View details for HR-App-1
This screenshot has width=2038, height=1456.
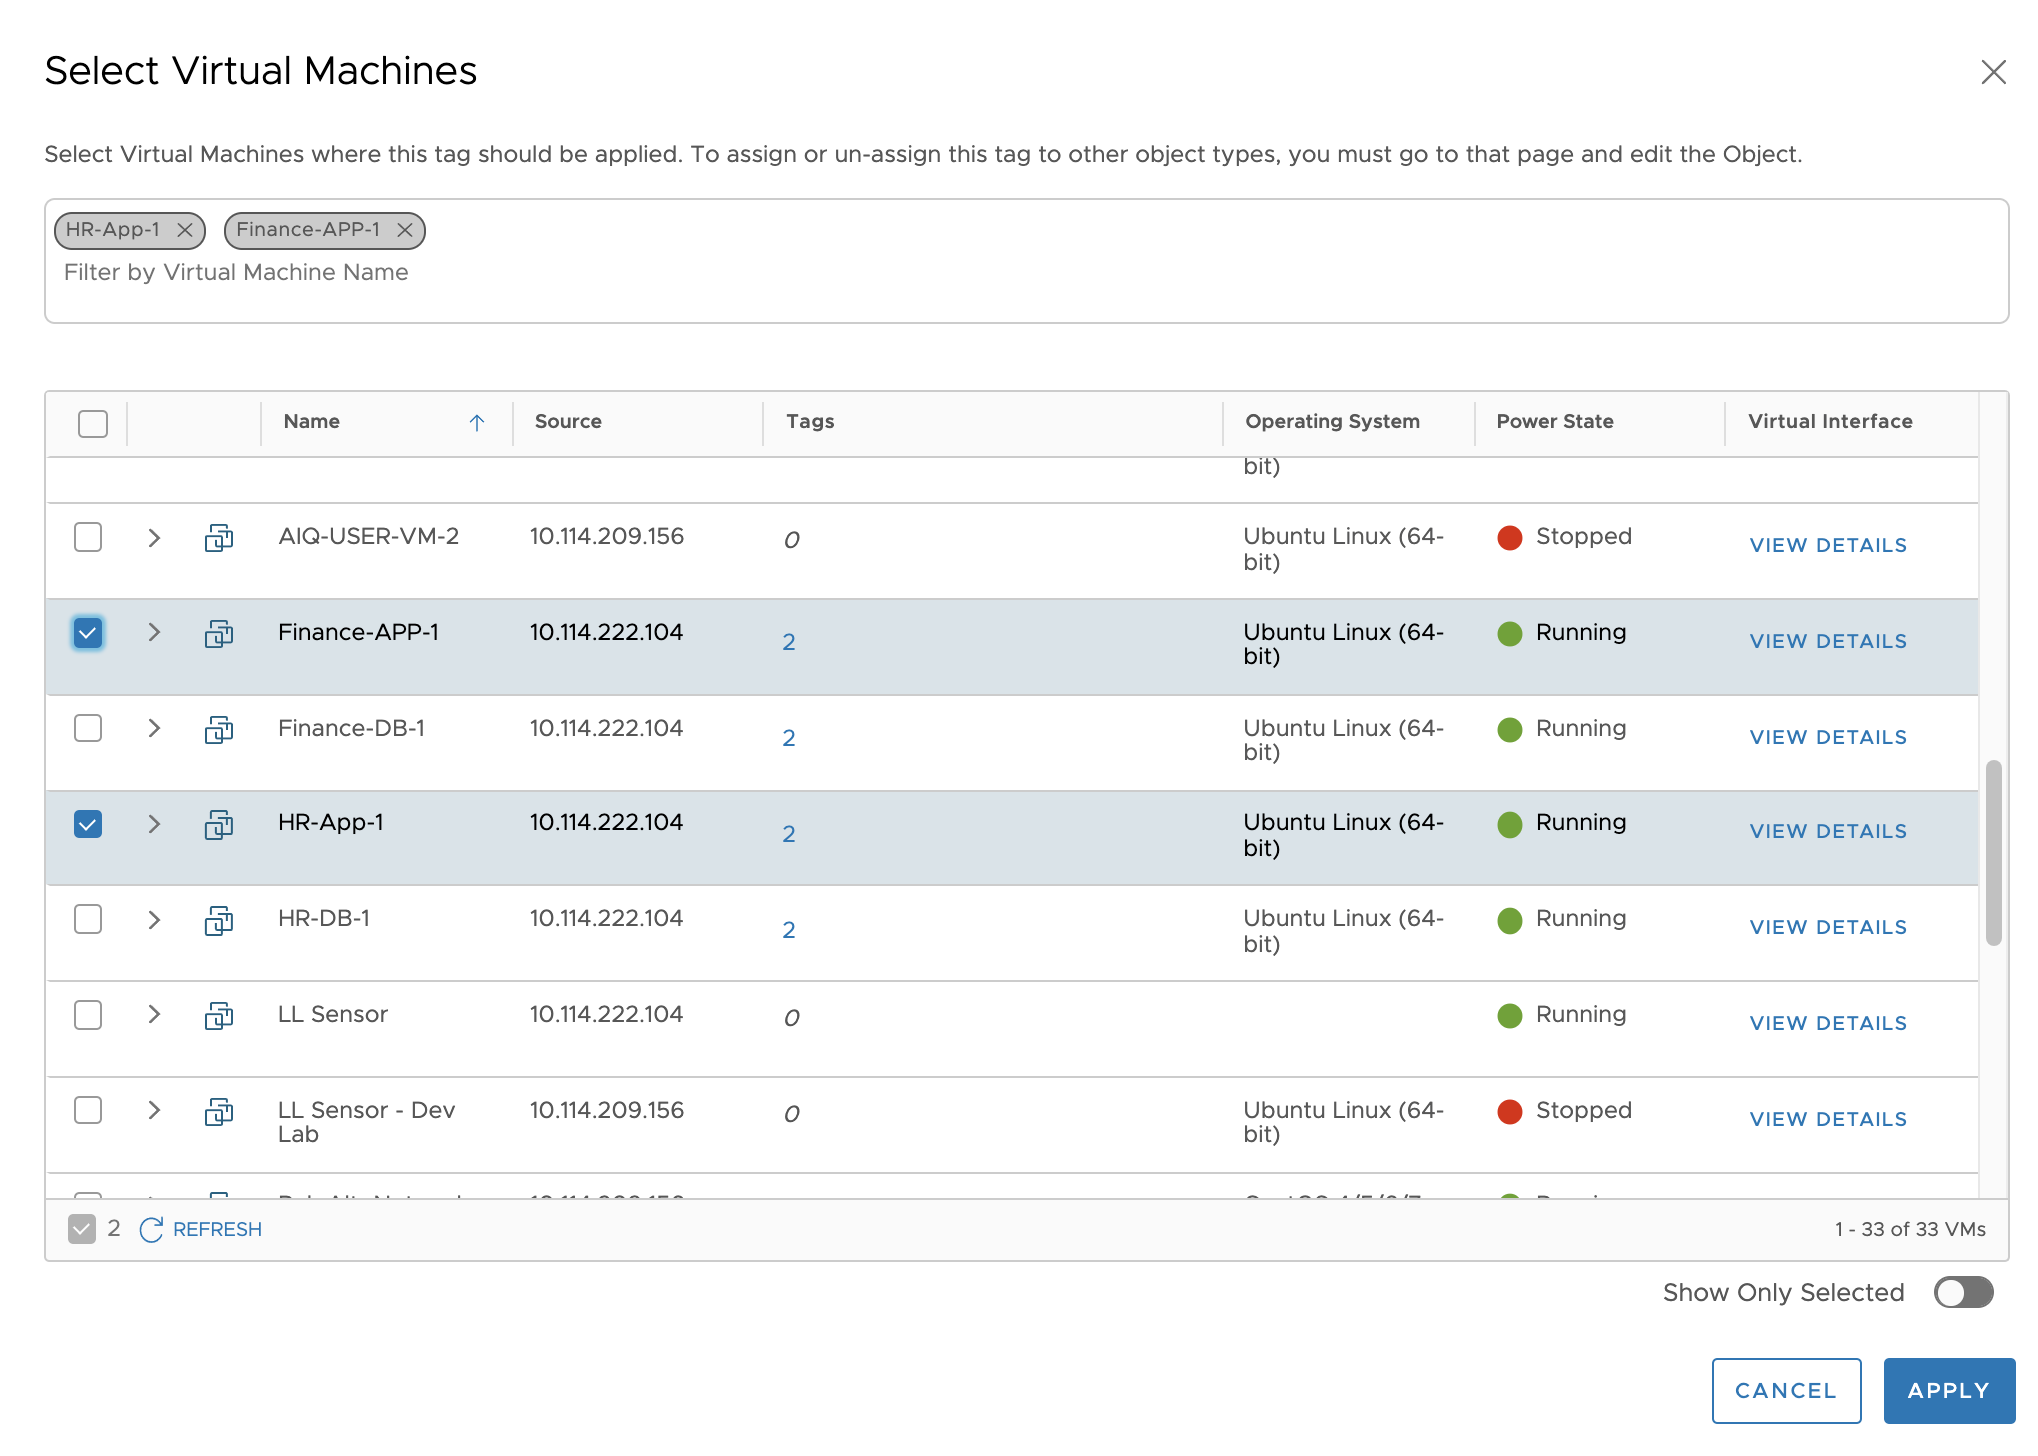(1828, 831)
